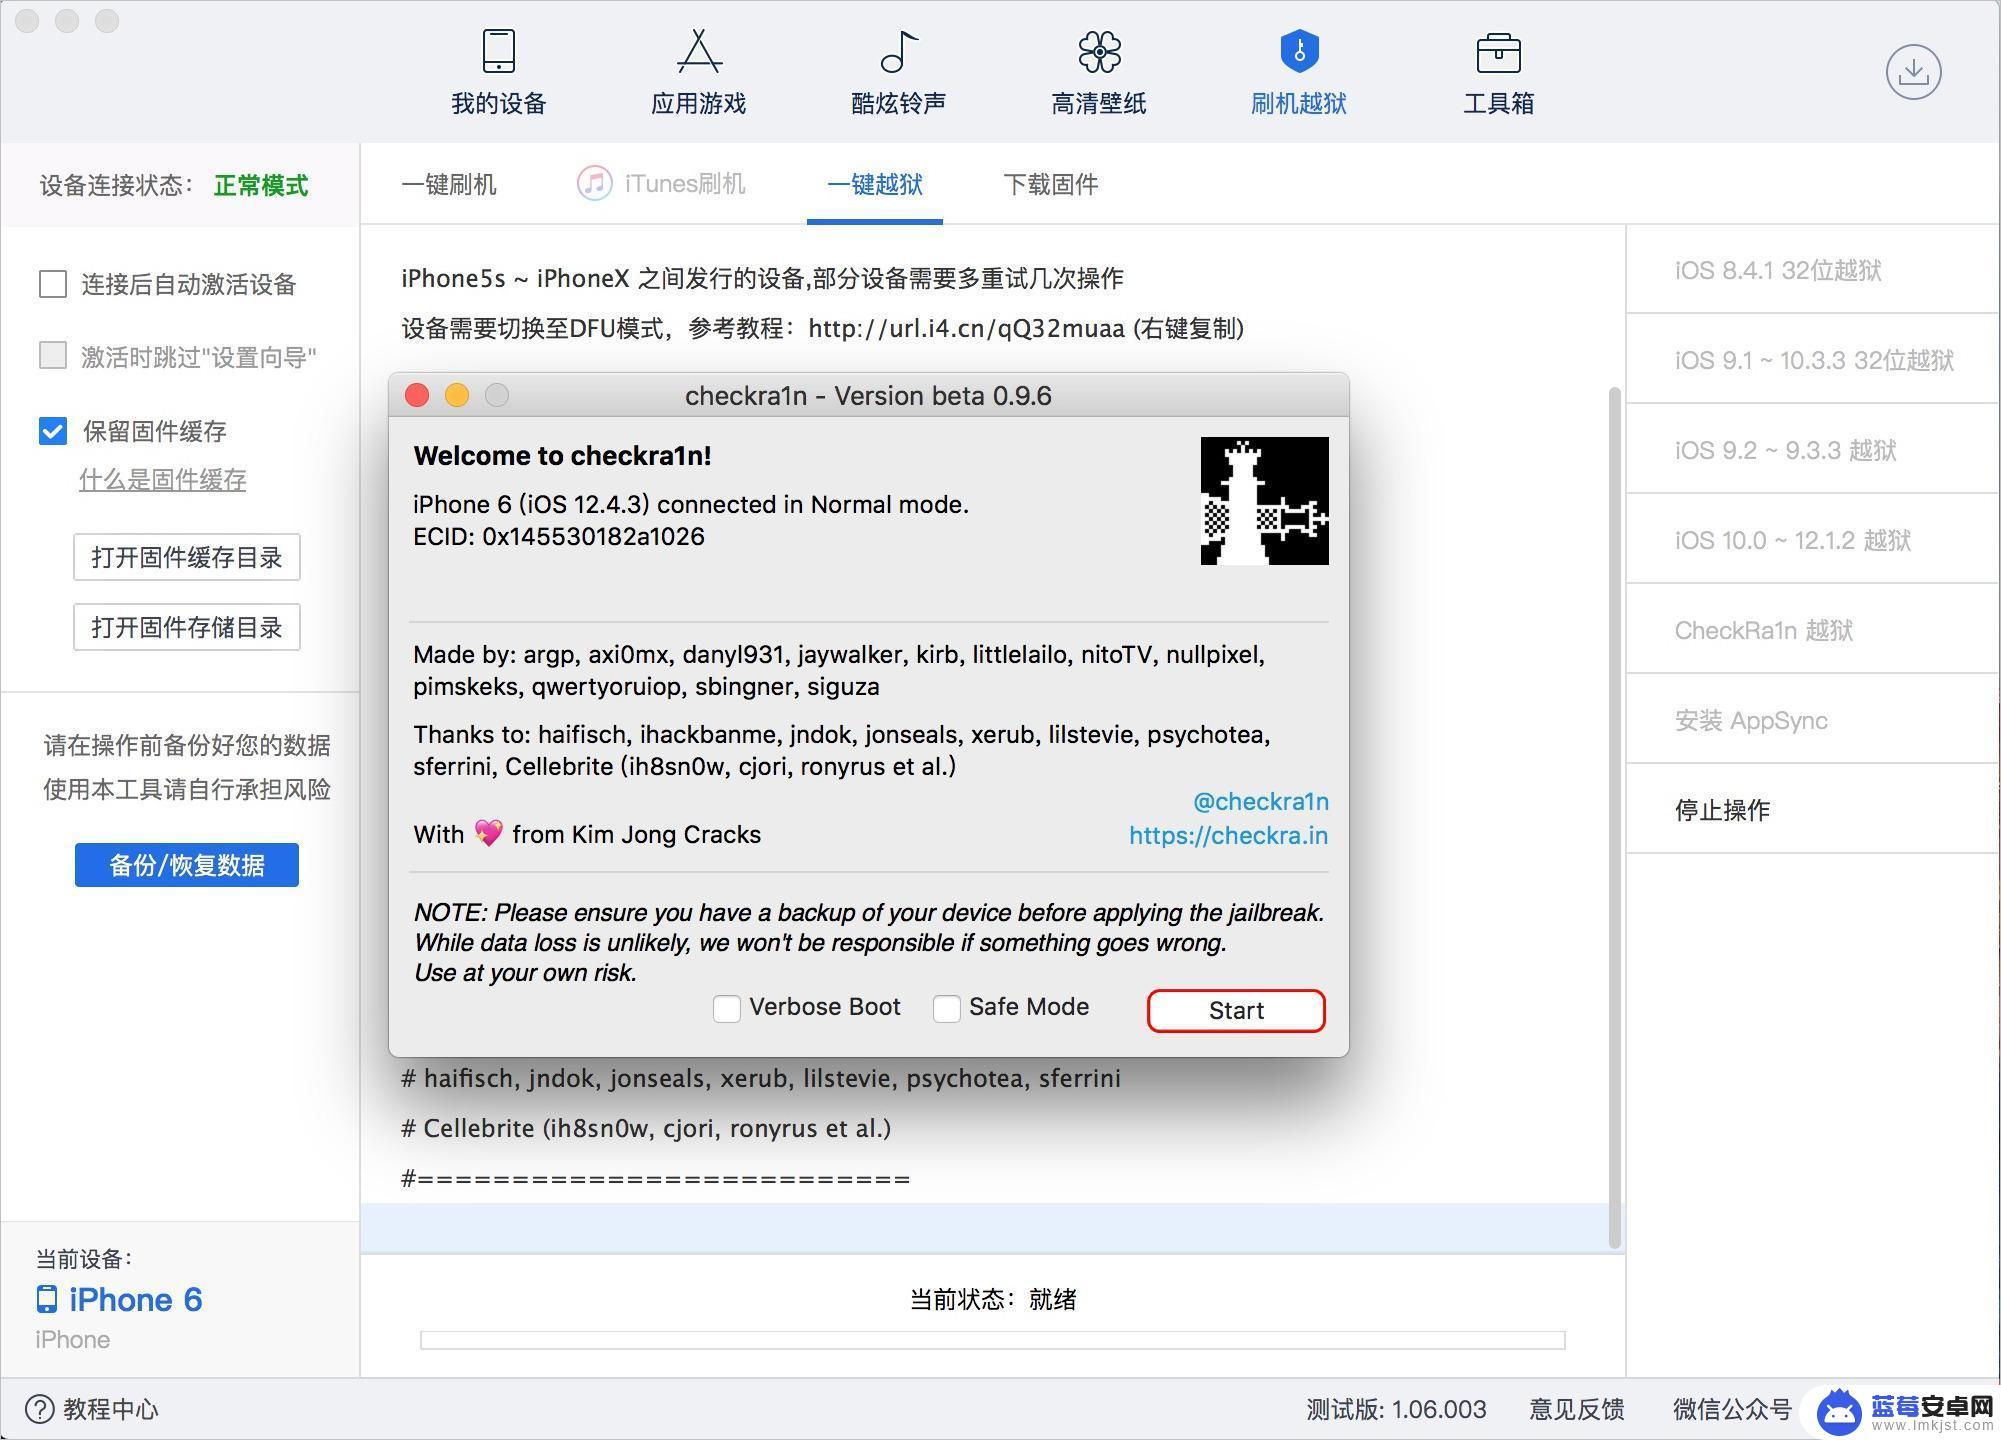Open the 我的设备 device icon
2001x1440 pixels.
click(x=498, y=51)
